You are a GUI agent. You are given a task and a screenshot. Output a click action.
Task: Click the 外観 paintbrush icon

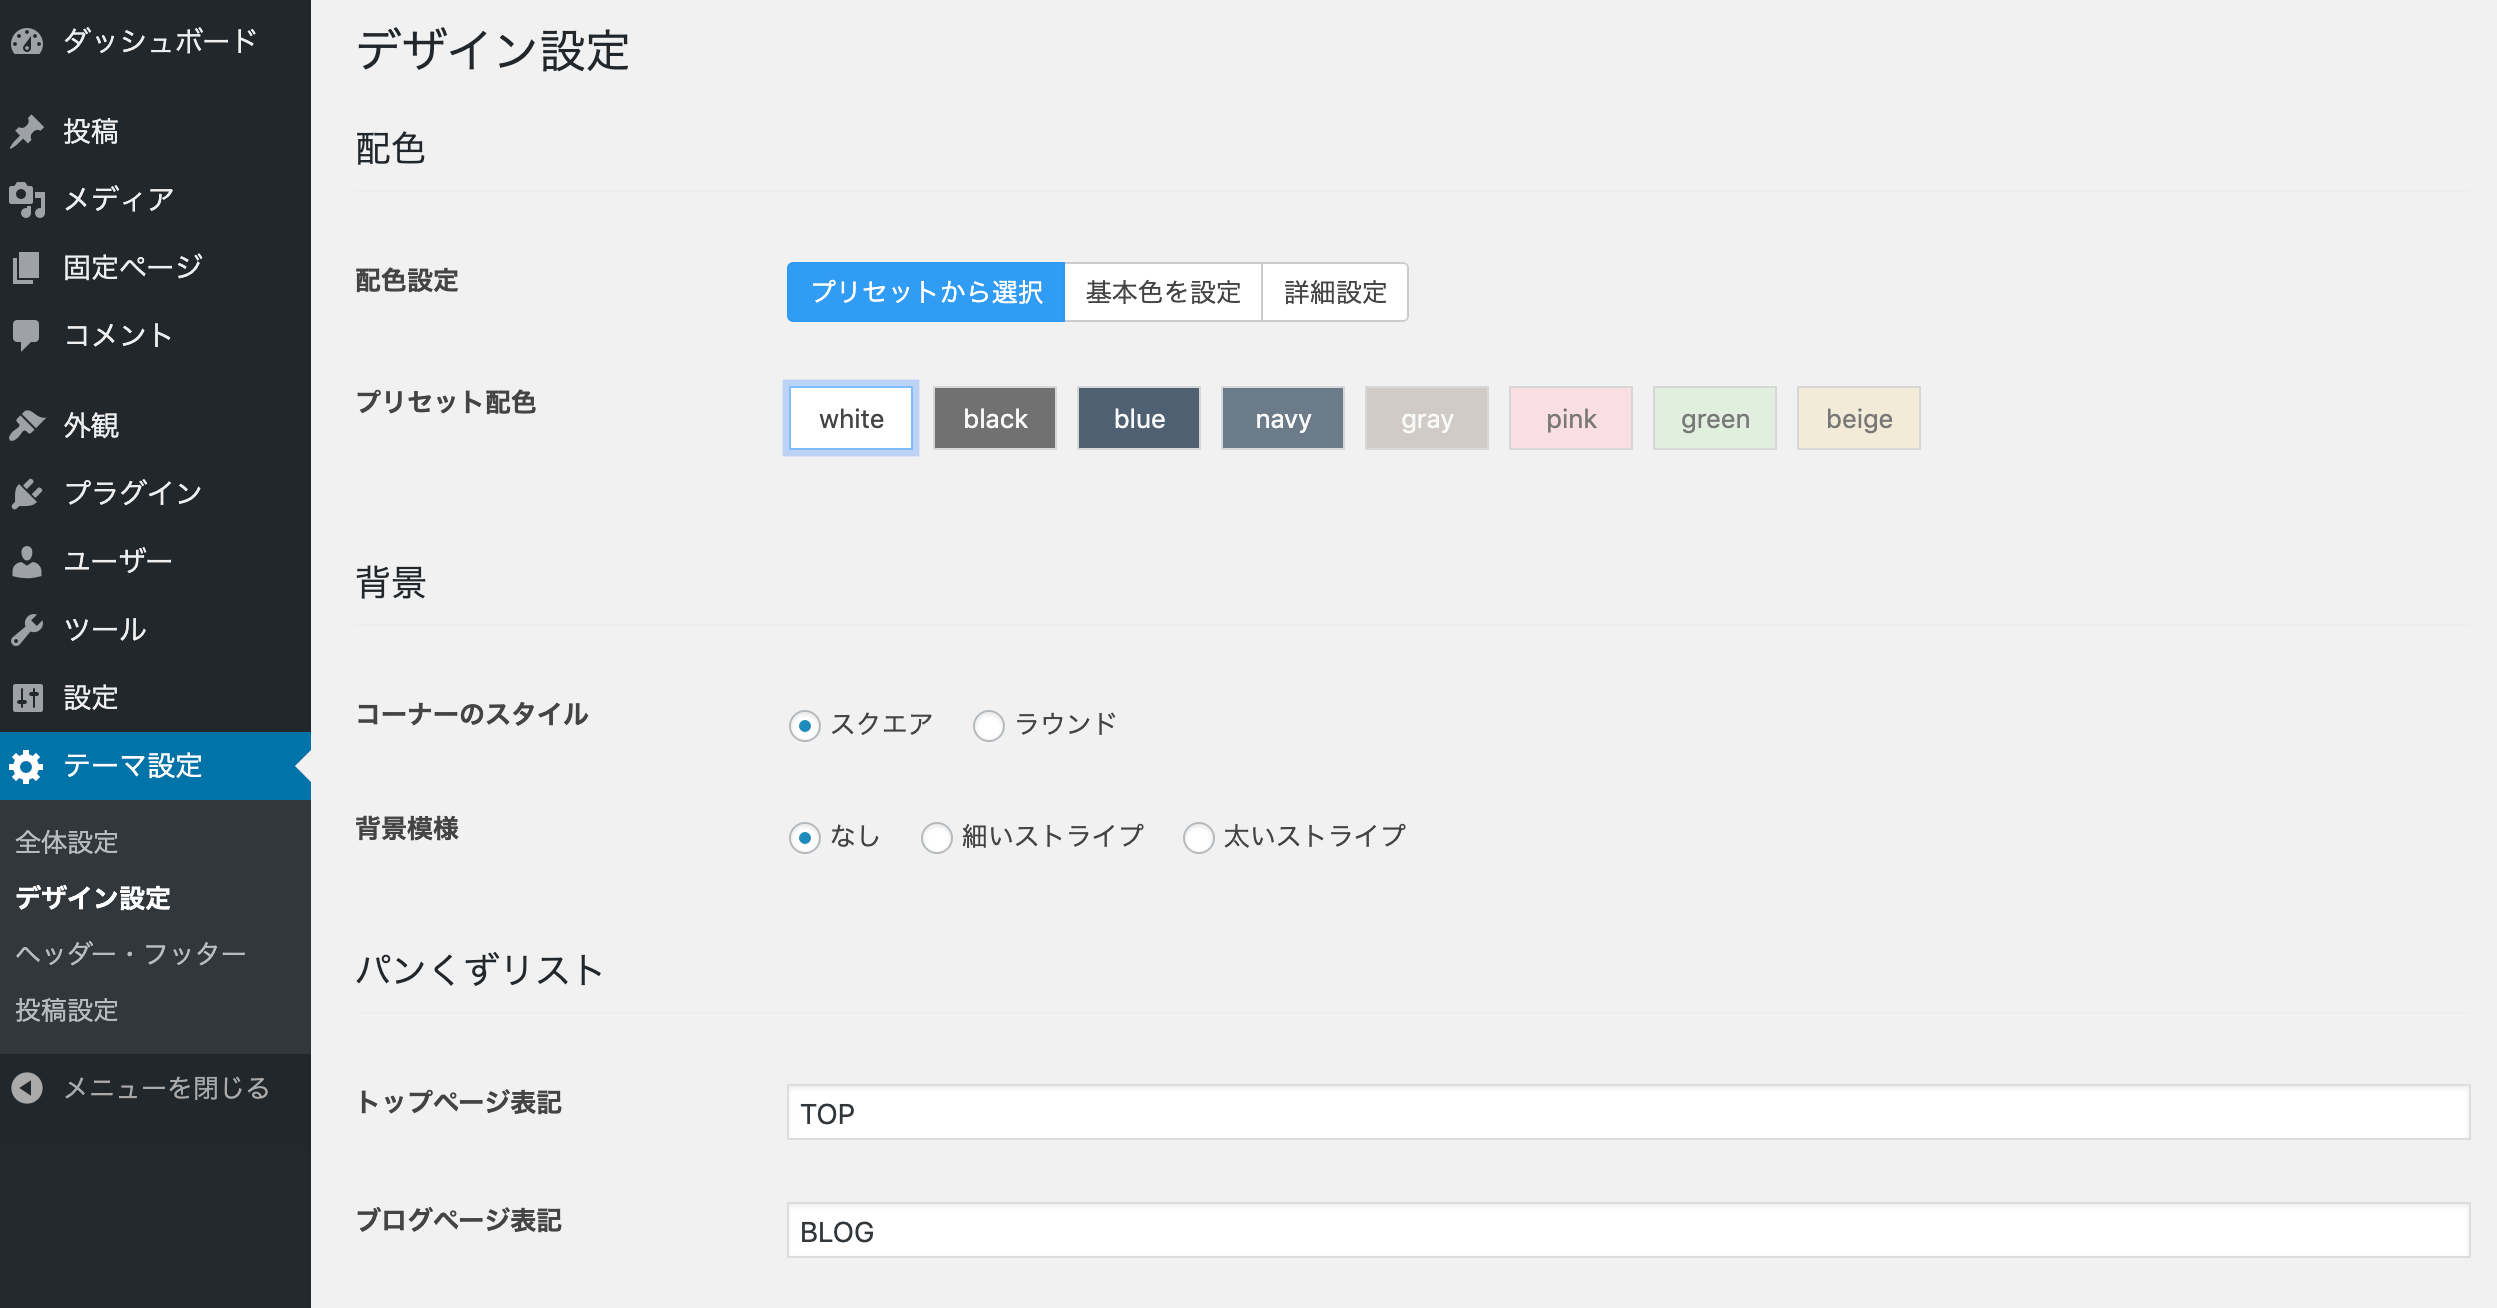27,425
